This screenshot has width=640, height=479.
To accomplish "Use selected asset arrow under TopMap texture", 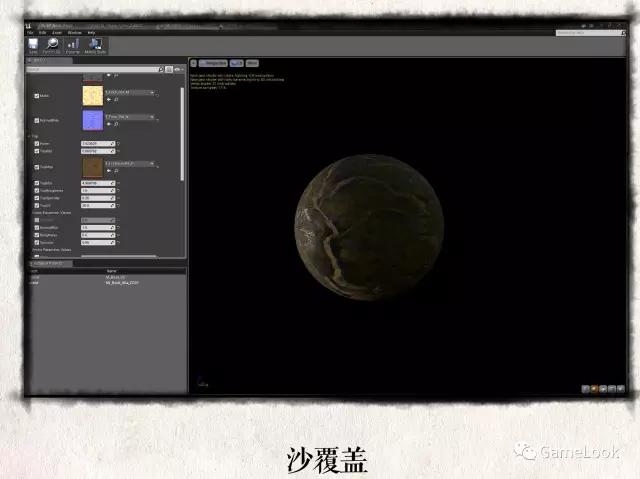I will click(x=109, y=170).
